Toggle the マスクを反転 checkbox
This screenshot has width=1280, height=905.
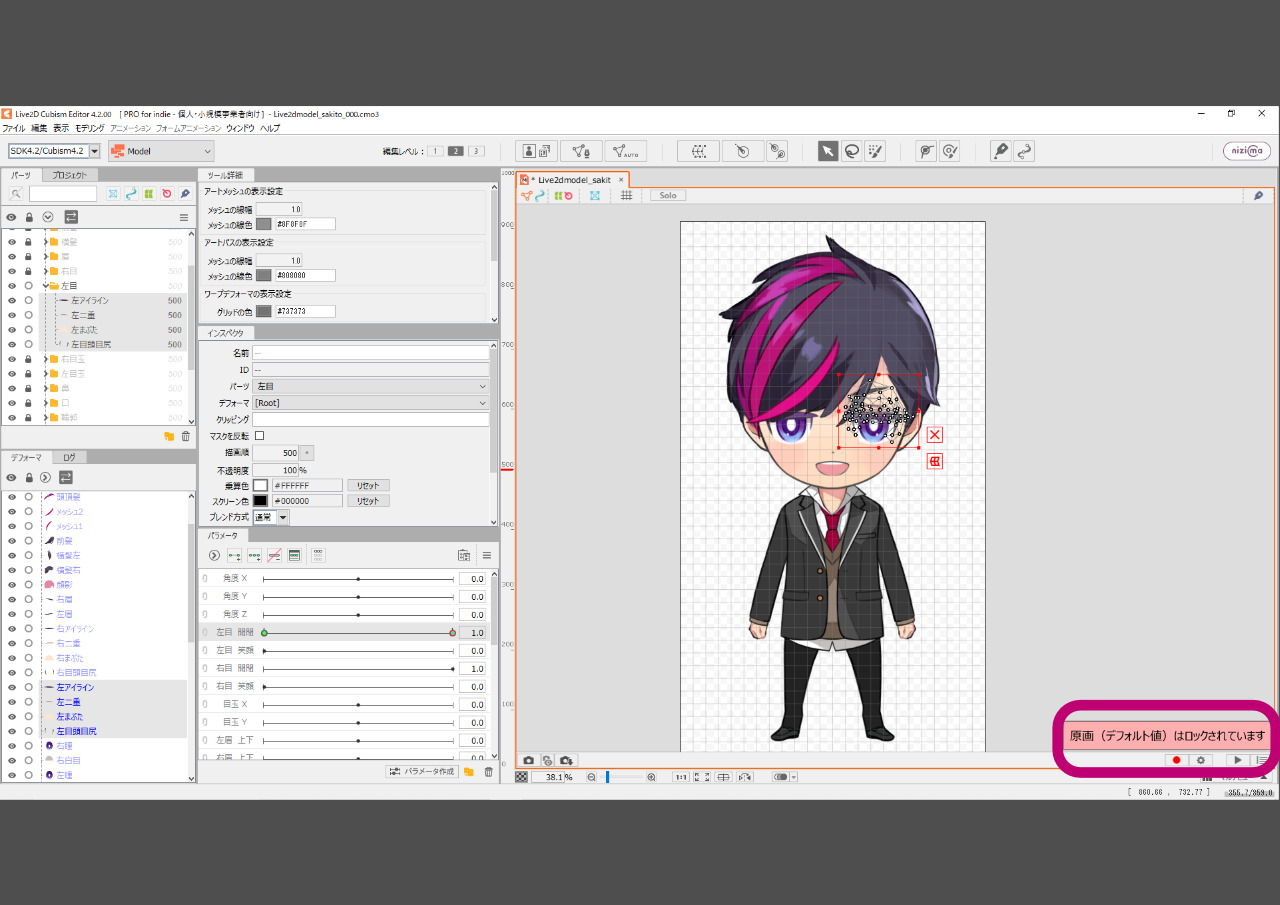click(x=260, y=436)
